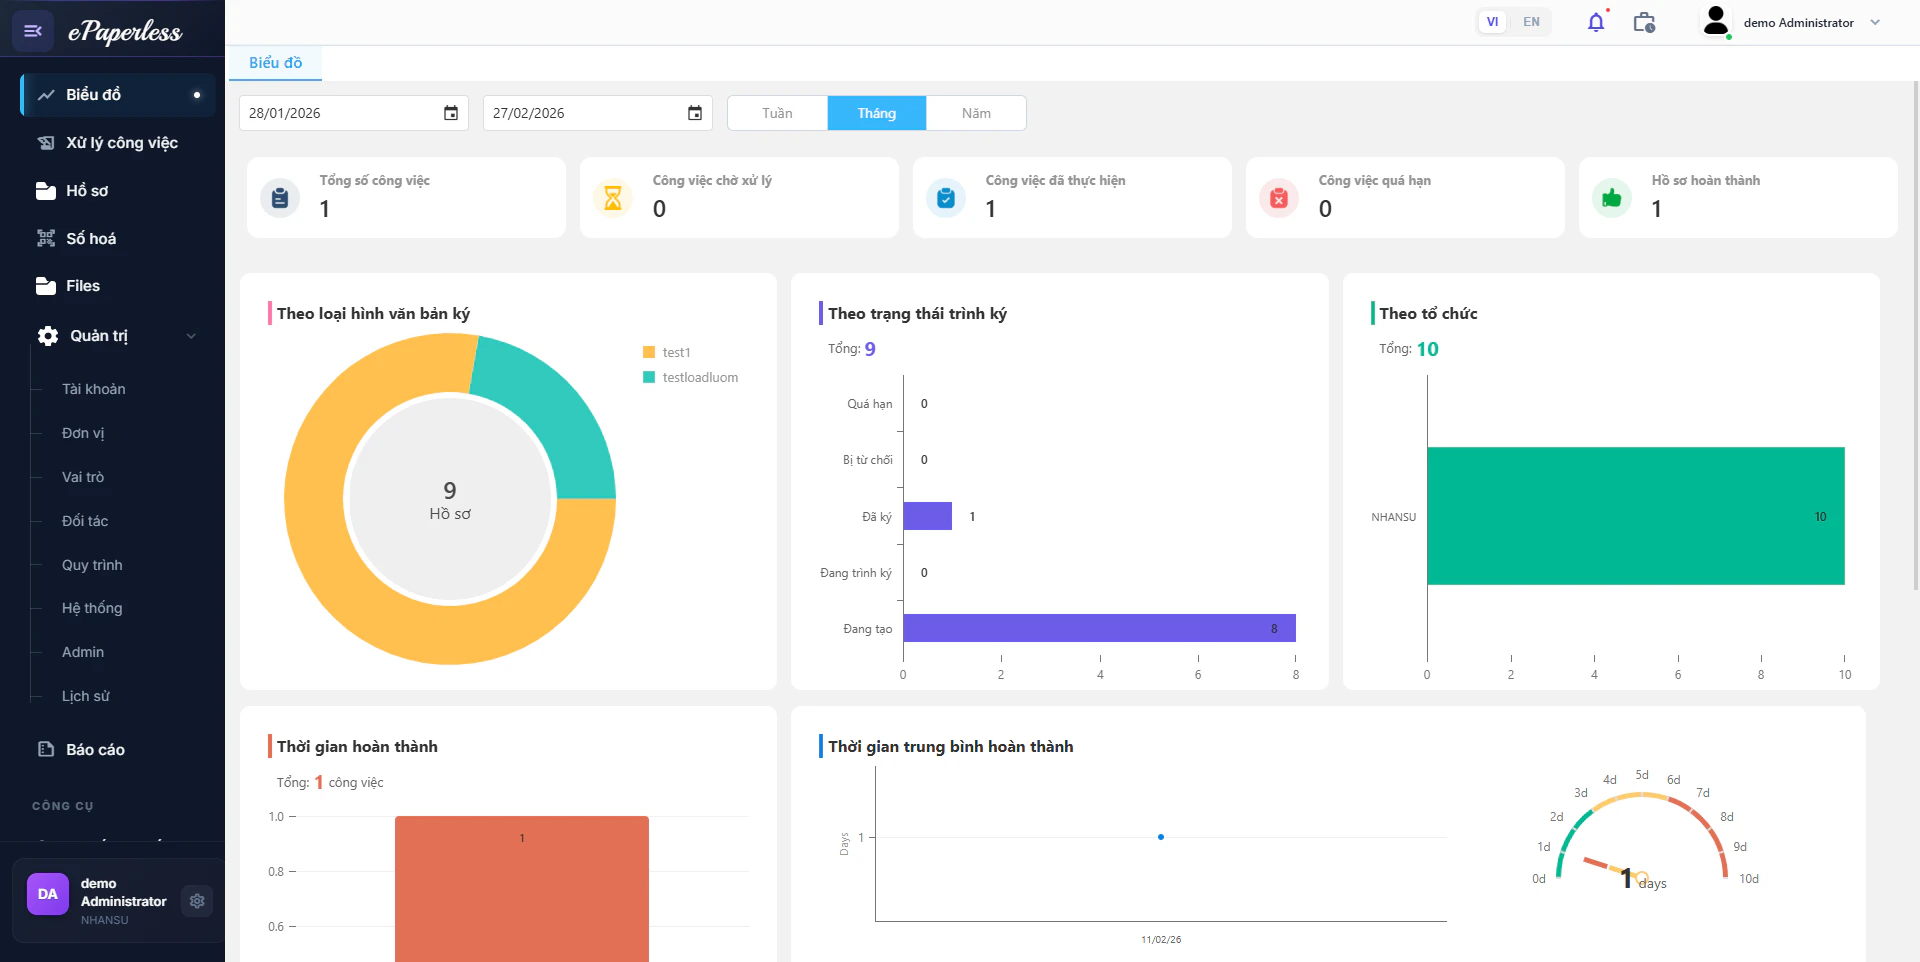Open Báo cáo from the sidebar
This screenshot has width=1920, height=962.
click(95, 749)
